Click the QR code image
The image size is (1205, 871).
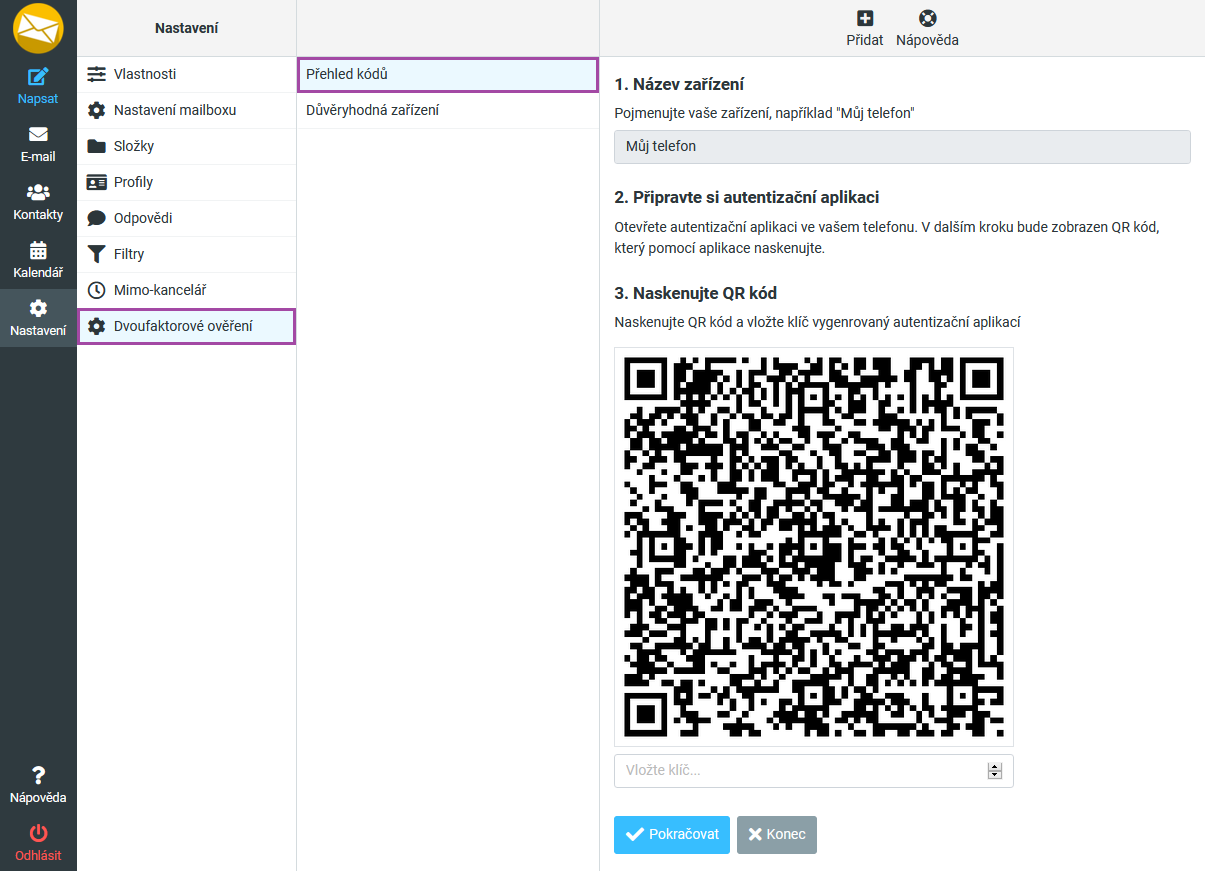click(x=814, y=547)
